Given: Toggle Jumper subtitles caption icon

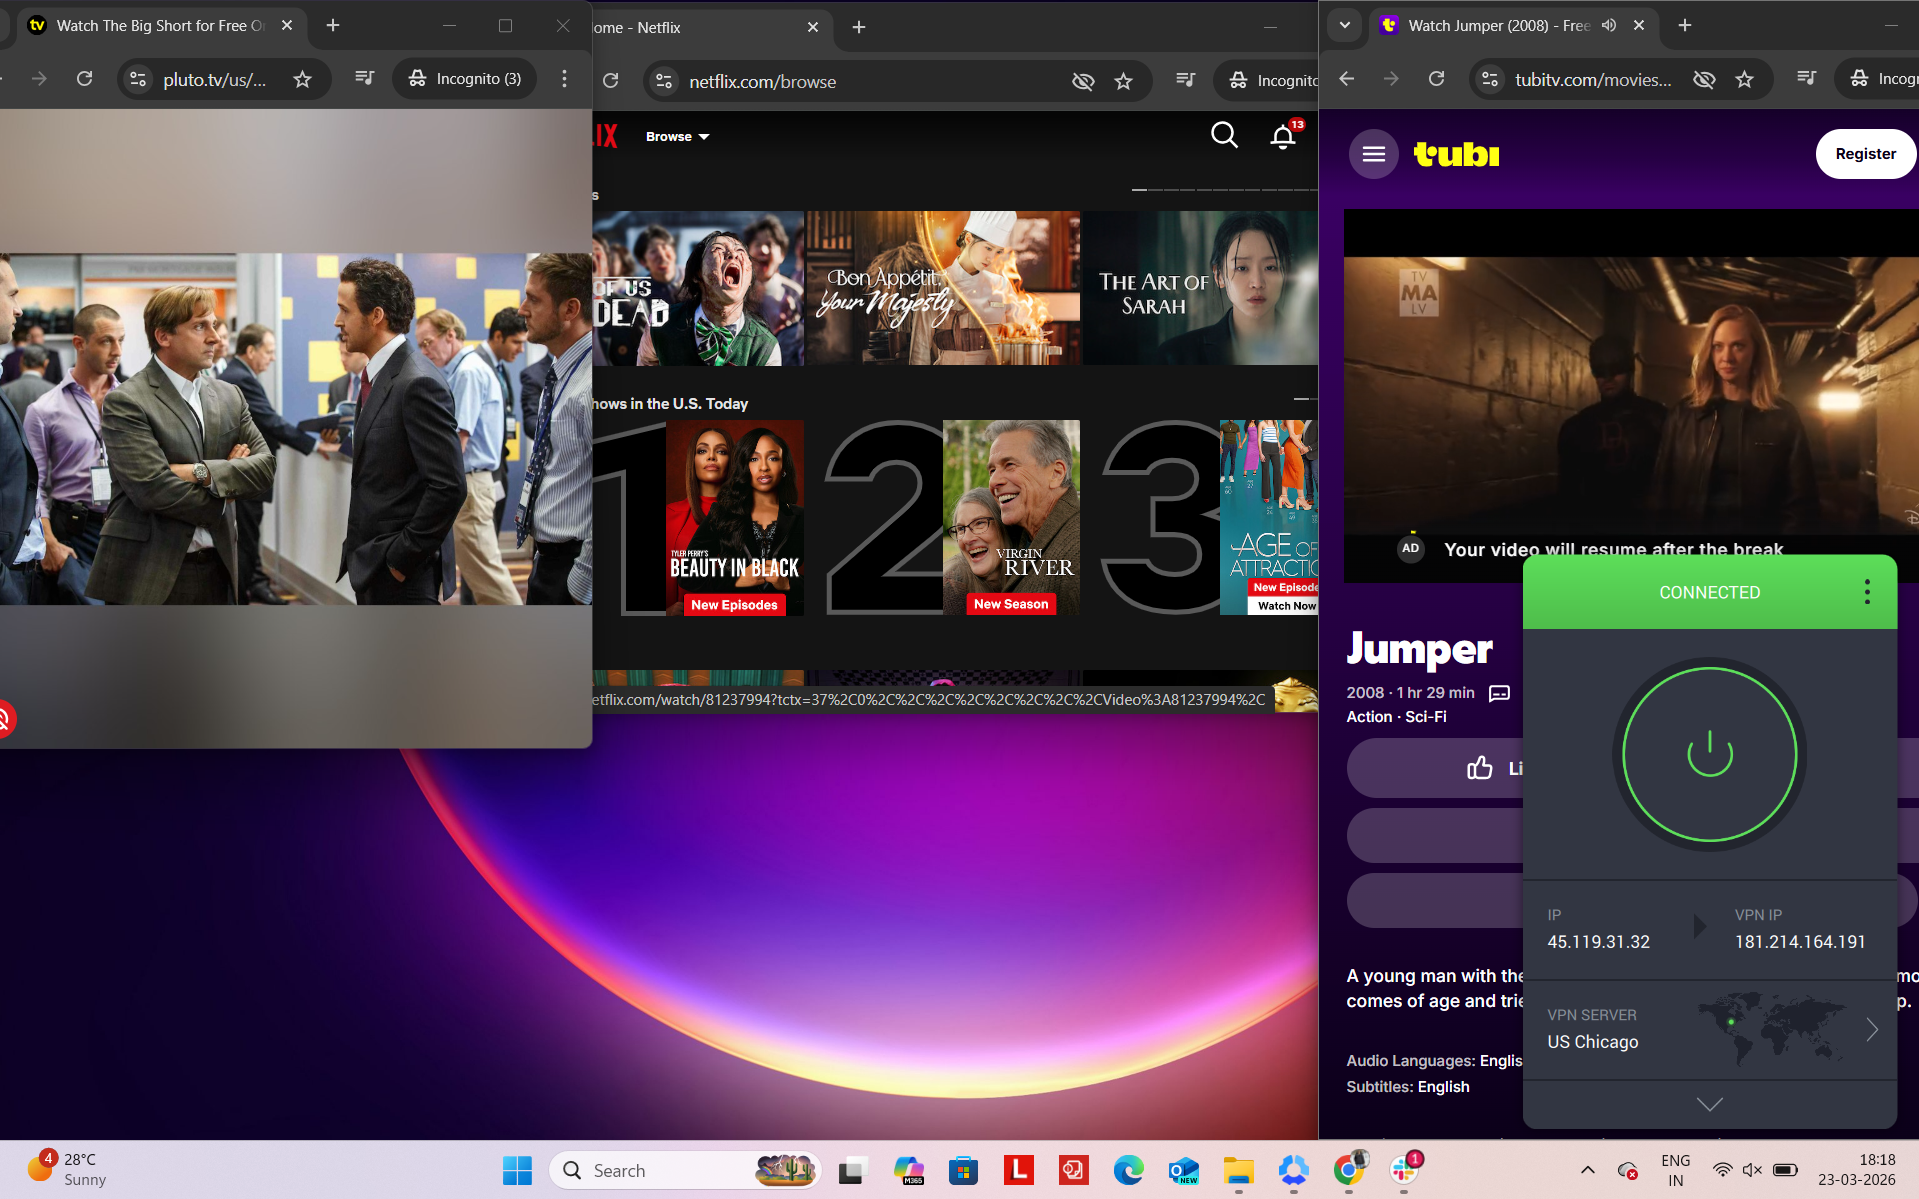Looking at the screenshot, I should click(1499, 693).
